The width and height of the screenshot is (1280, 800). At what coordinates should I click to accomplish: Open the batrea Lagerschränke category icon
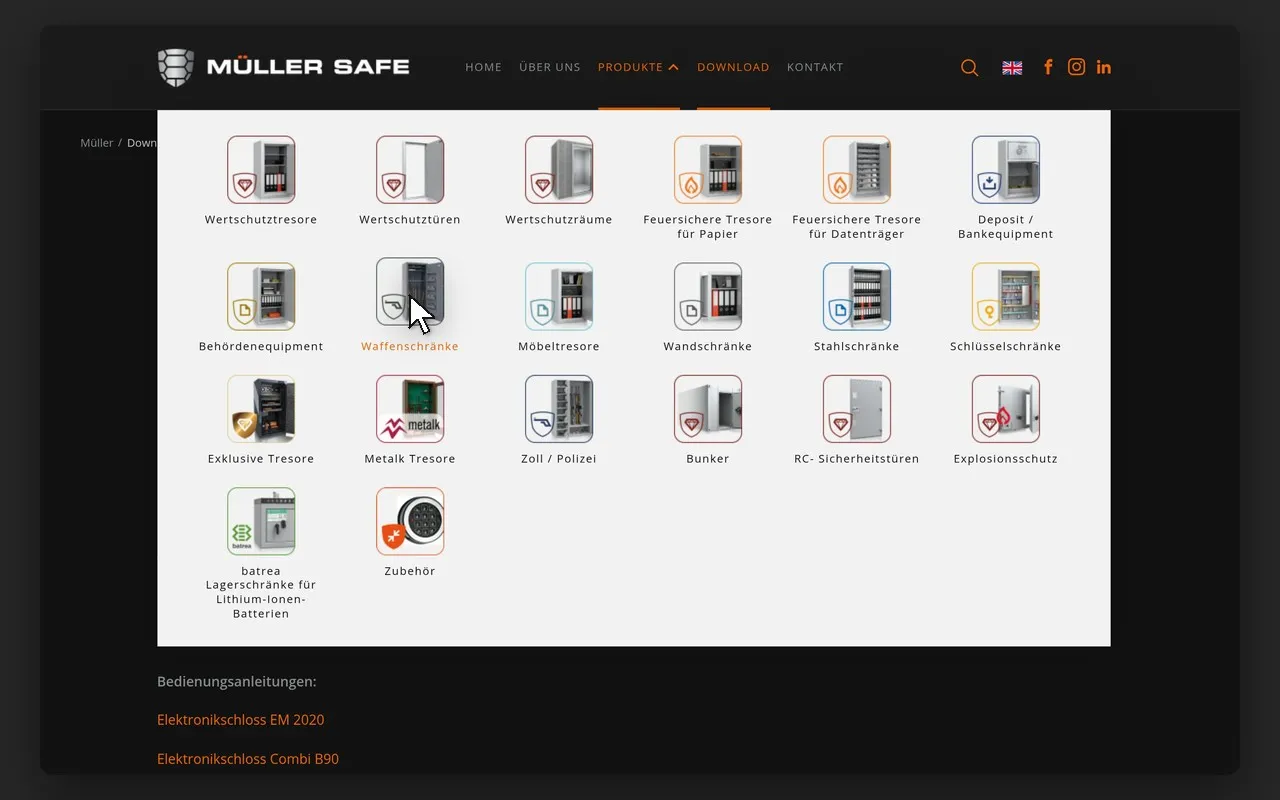click(261, 521)
